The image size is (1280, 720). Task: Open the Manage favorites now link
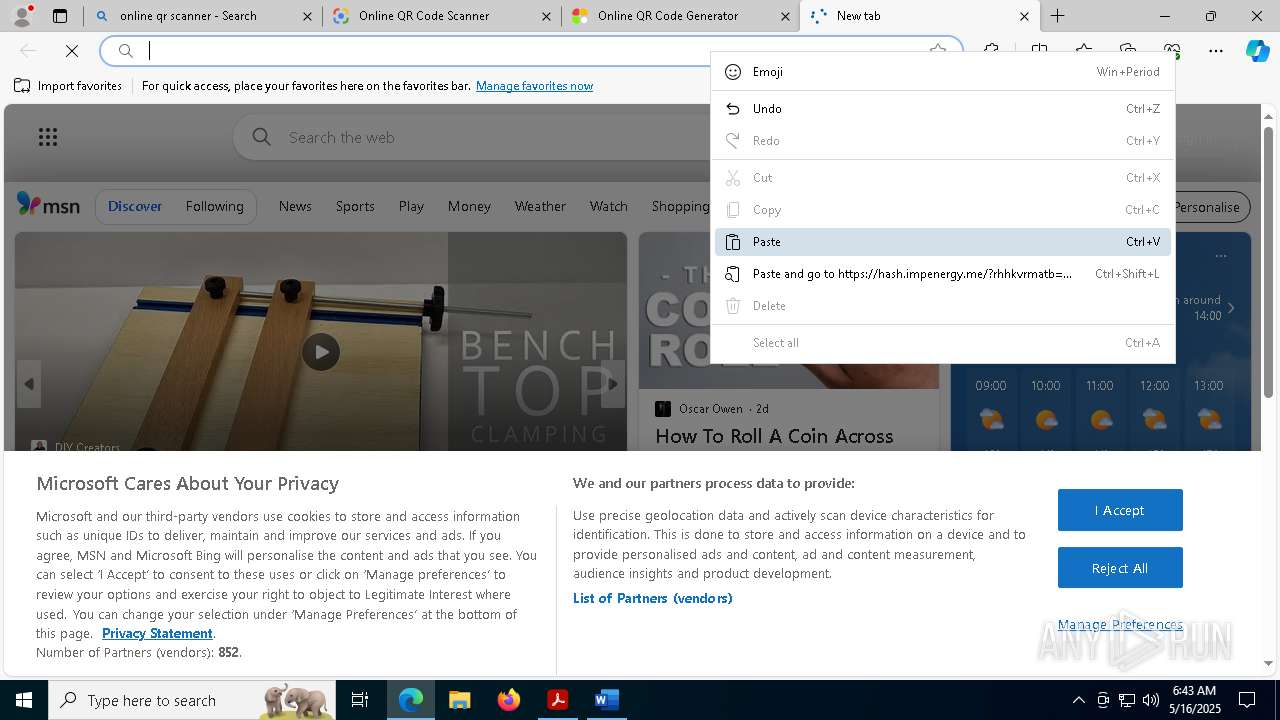[534, 86]
